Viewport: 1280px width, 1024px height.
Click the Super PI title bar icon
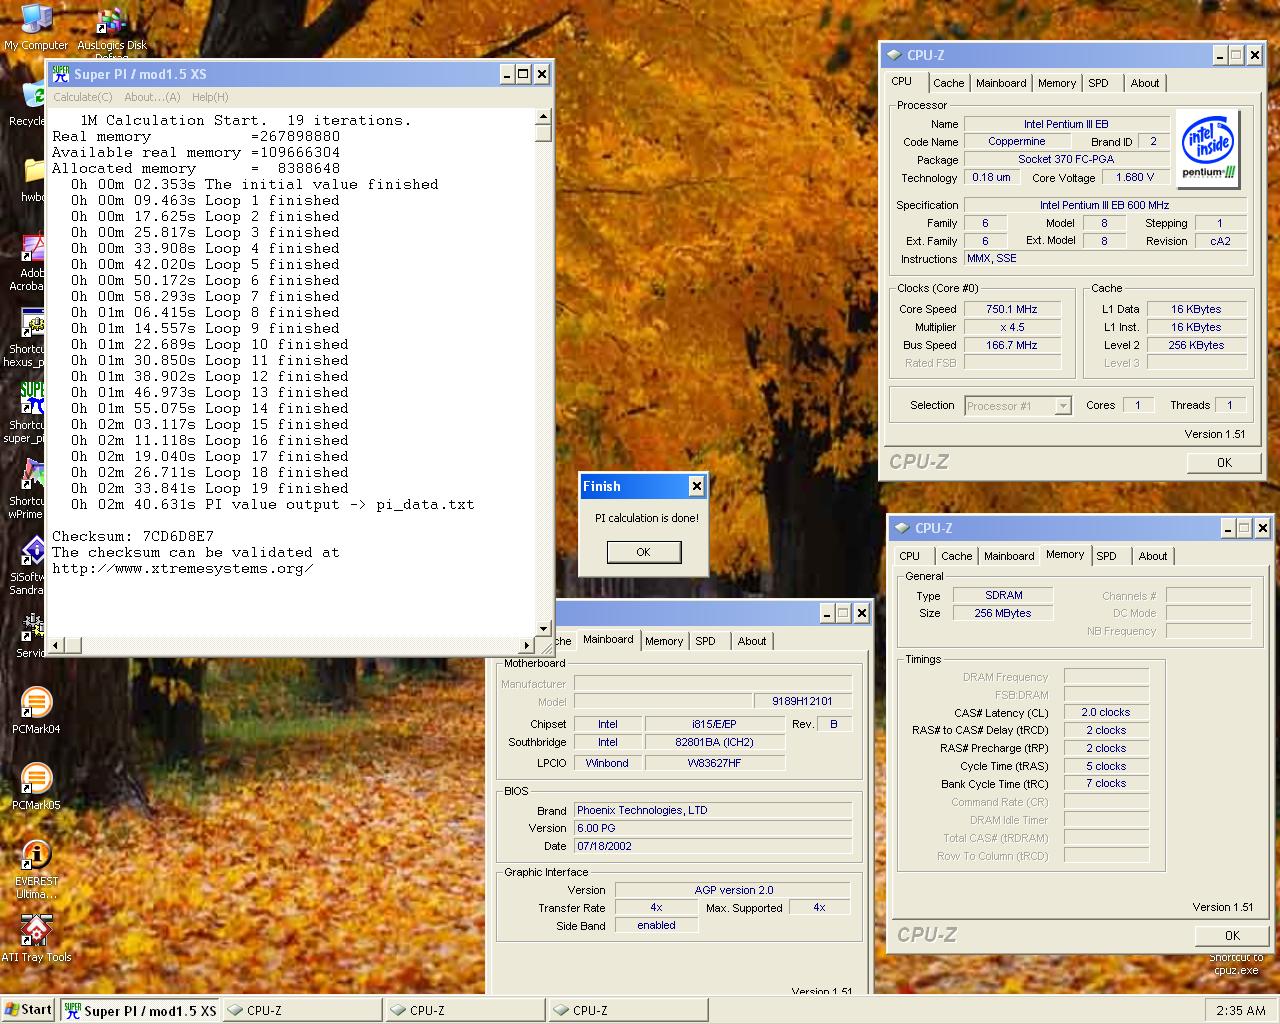[x=60, y=74]
